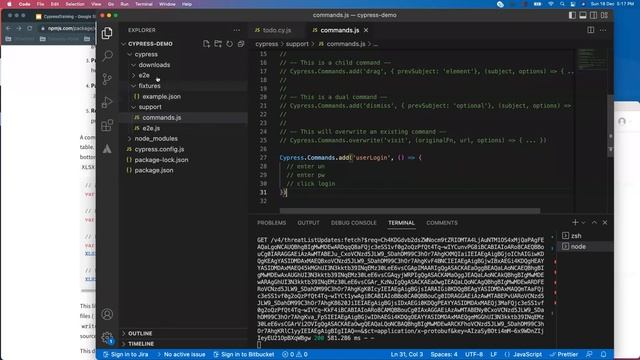Open the Explorer view in the activity bar

coord(107,33)
